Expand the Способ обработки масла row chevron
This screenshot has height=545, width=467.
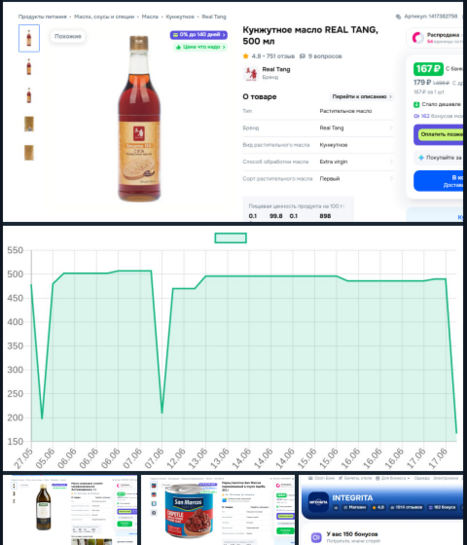point(391,162)
